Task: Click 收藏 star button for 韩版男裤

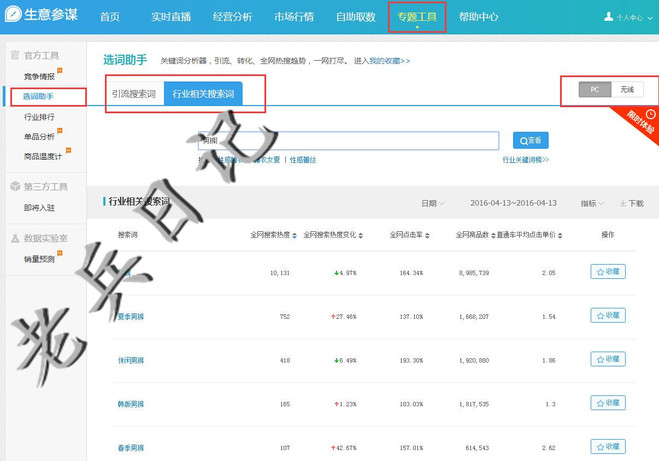Action: (608, 403)
